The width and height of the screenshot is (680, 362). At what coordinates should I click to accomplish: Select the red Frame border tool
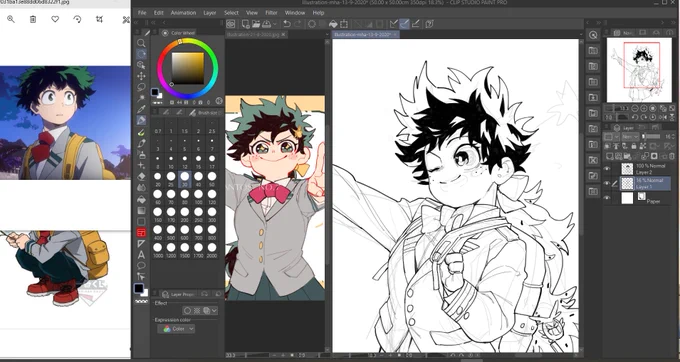tap(141, 233)
